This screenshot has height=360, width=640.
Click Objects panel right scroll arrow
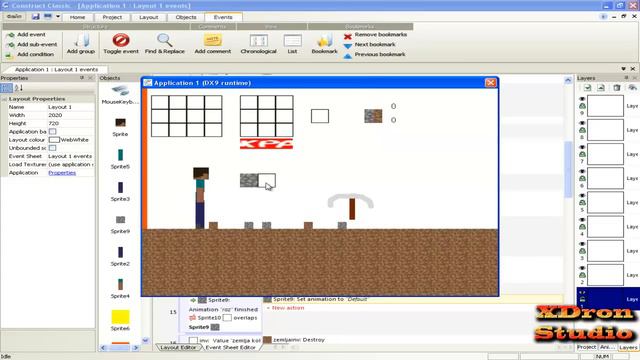tap(136, 348)
